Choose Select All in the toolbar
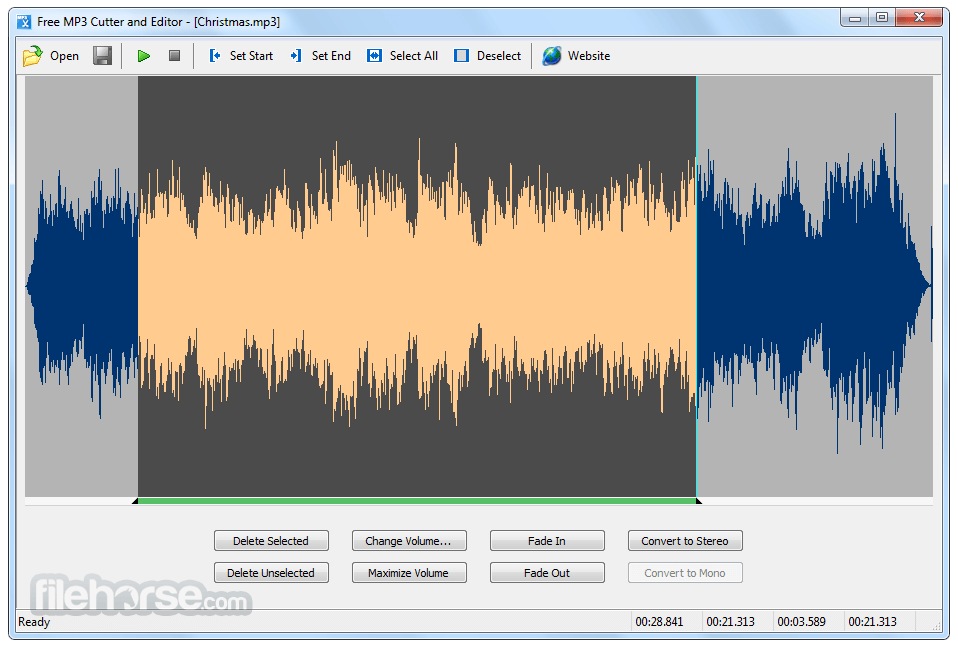 403,56
